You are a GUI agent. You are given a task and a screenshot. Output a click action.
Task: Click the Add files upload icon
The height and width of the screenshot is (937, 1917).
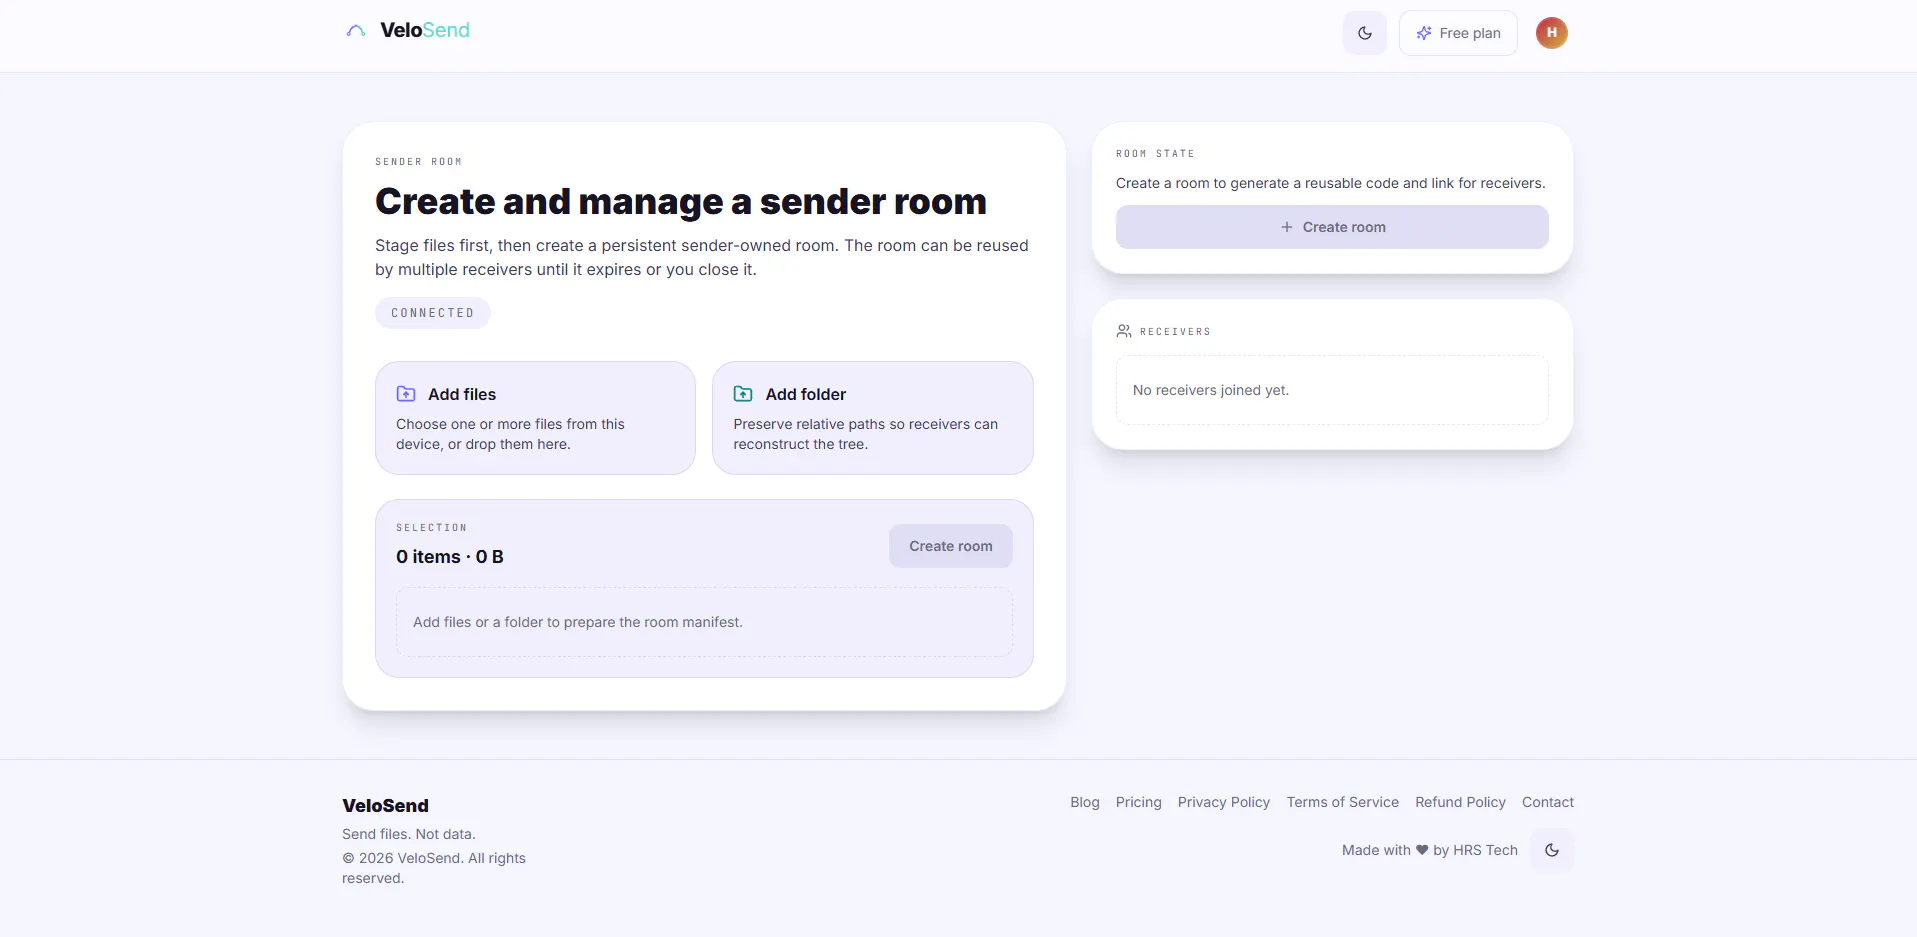point(406,394)
